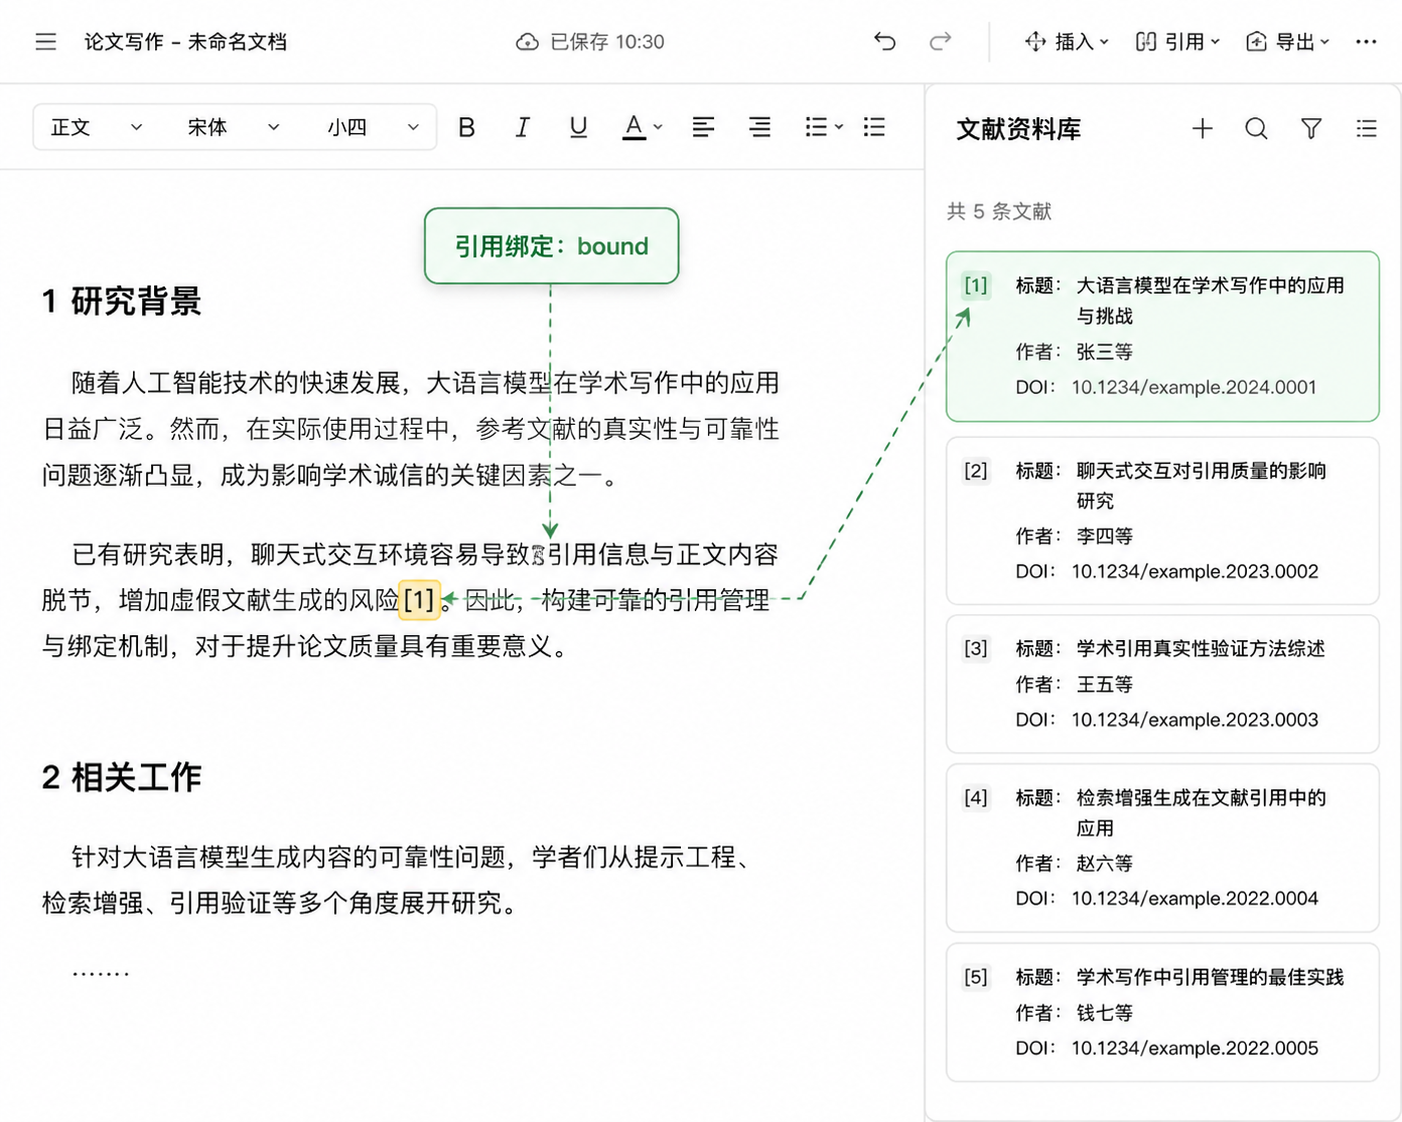Toggle bold formatting
The height and width of the screenshot is (1122, 1402).
coord(466,127)
